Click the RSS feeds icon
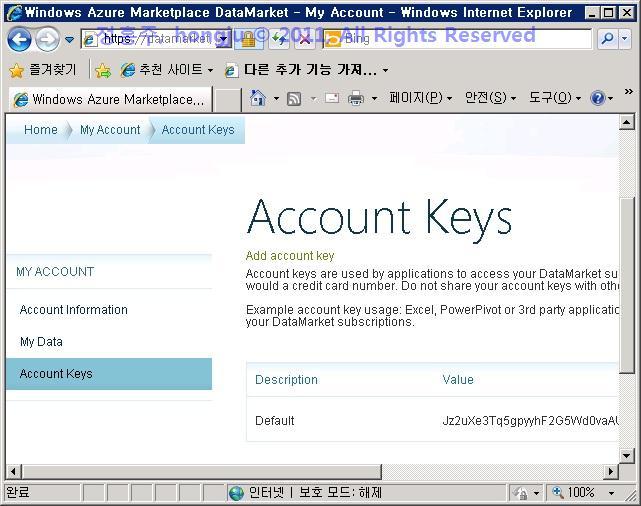Screen dimensions: 641x506 (x=294, y=99)
